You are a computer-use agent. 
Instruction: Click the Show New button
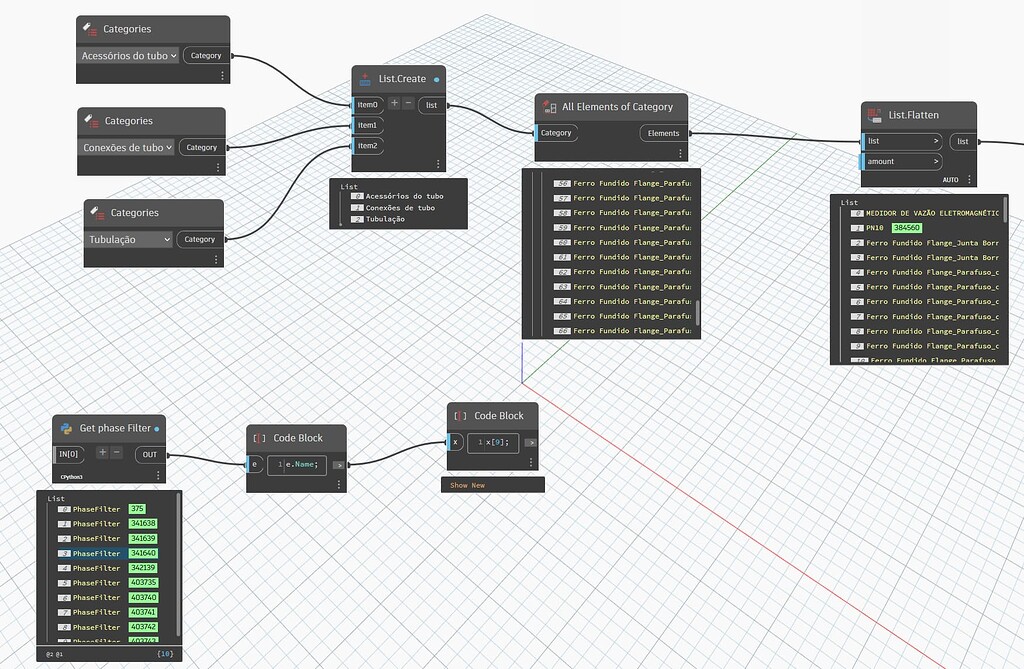click(x=468, y=484)
